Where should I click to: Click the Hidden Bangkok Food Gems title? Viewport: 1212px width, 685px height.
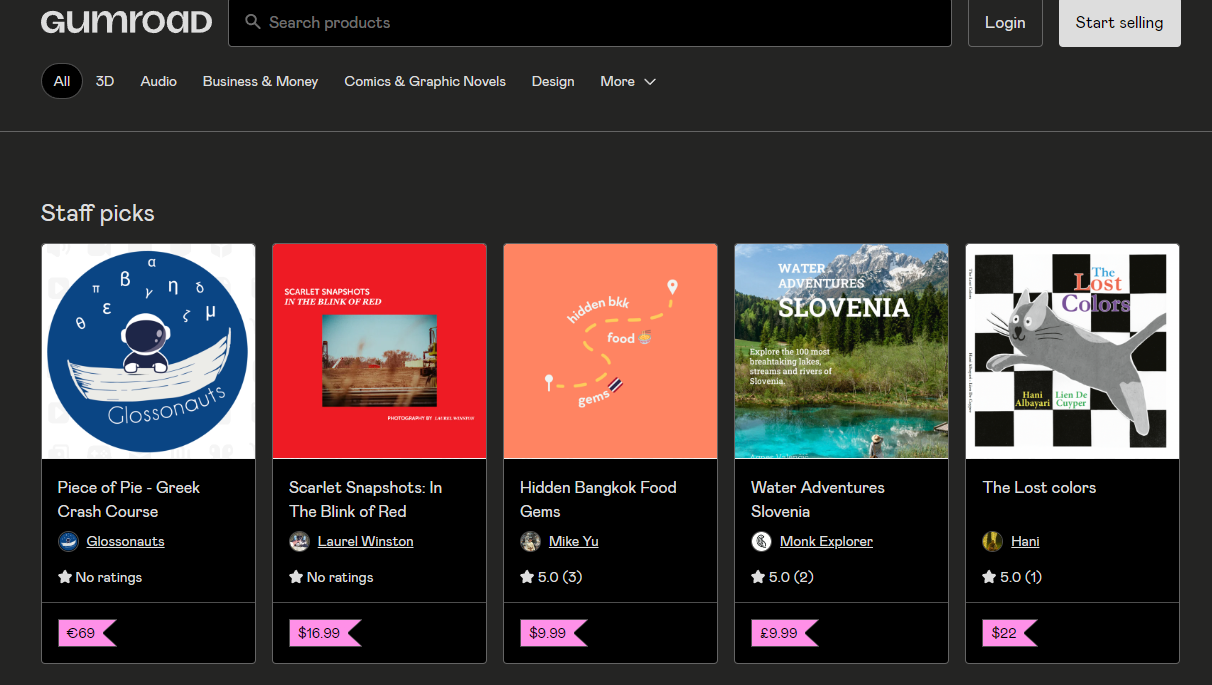(x=598, y=499)
